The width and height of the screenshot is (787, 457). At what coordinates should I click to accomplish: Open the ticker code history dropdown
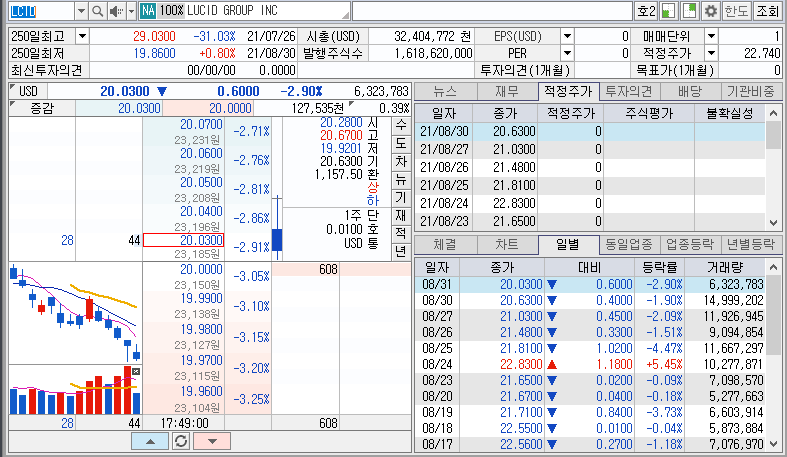click(x=82, y=11)
